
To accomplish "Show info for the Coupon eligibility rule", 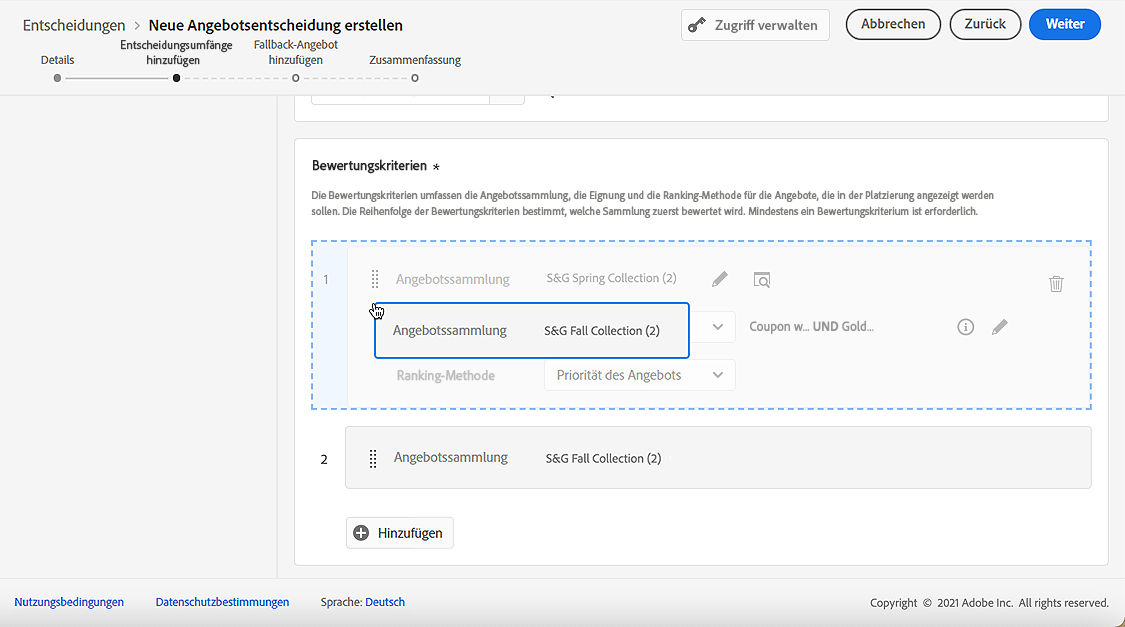I will [965, 327].
